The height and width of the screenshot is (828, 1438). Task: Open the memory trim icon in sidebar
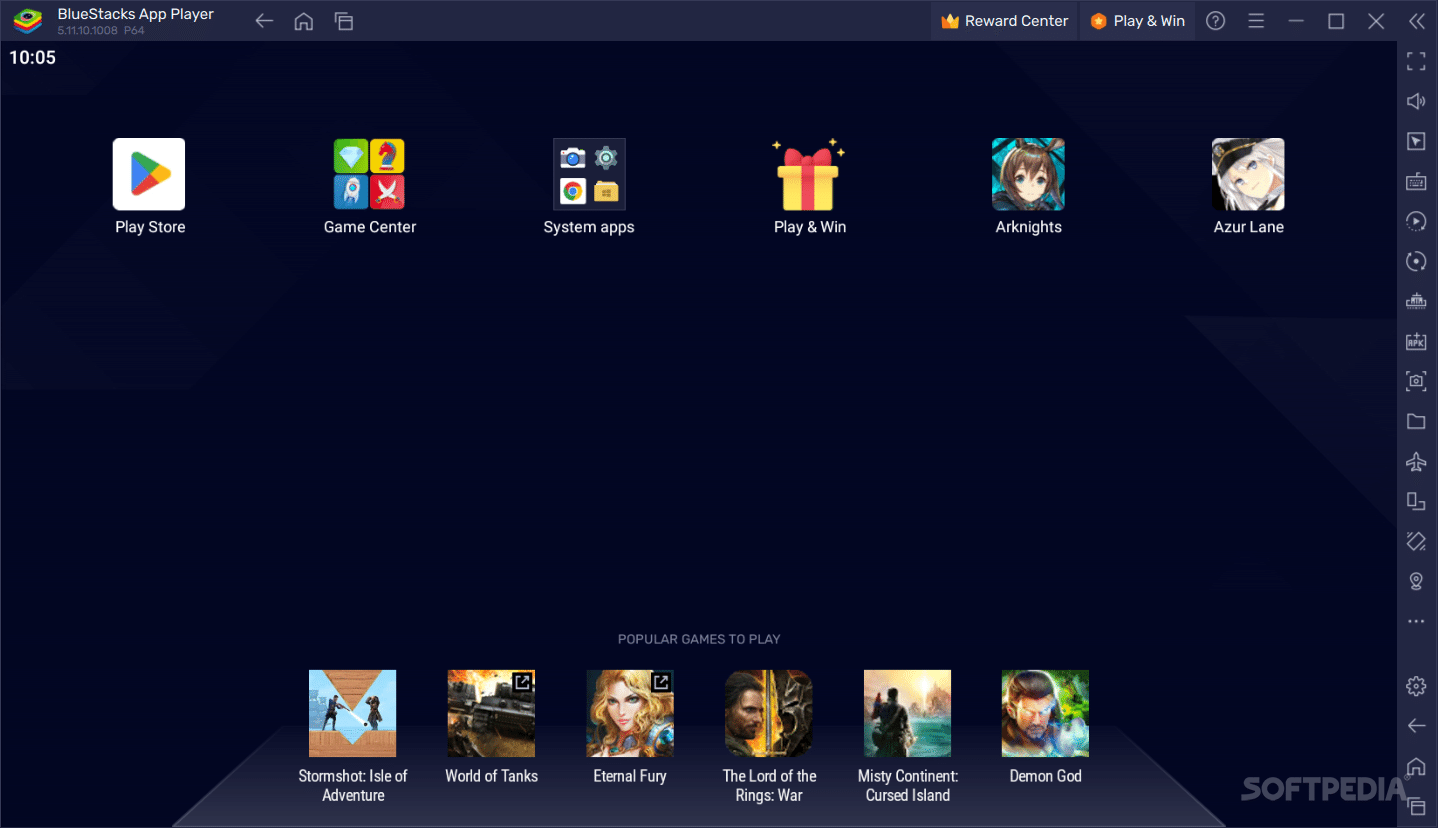click(1416, 301)
